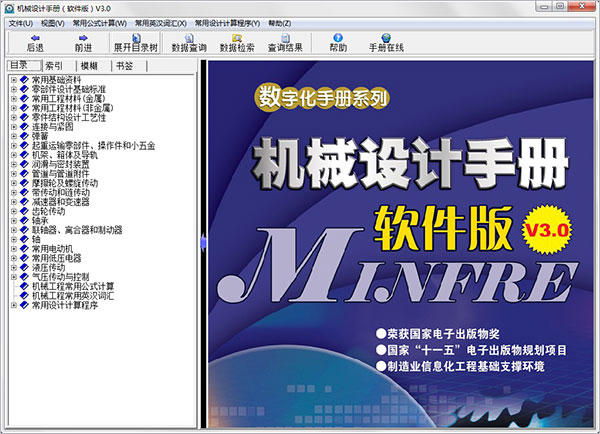Image resolution: width=600 pixels, height=434 pixels.
Task: Open the 常用公式计算(W) menu
Action: pos(99,22)
